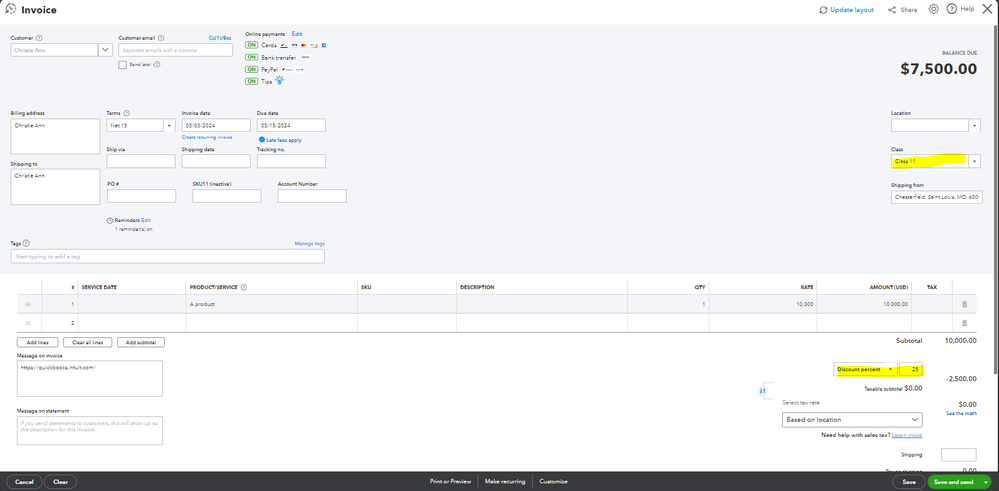The width and height of the screenshot is (999, 491).
Task: Toggle the PayPal ON switch
Action: pos(252,69)
